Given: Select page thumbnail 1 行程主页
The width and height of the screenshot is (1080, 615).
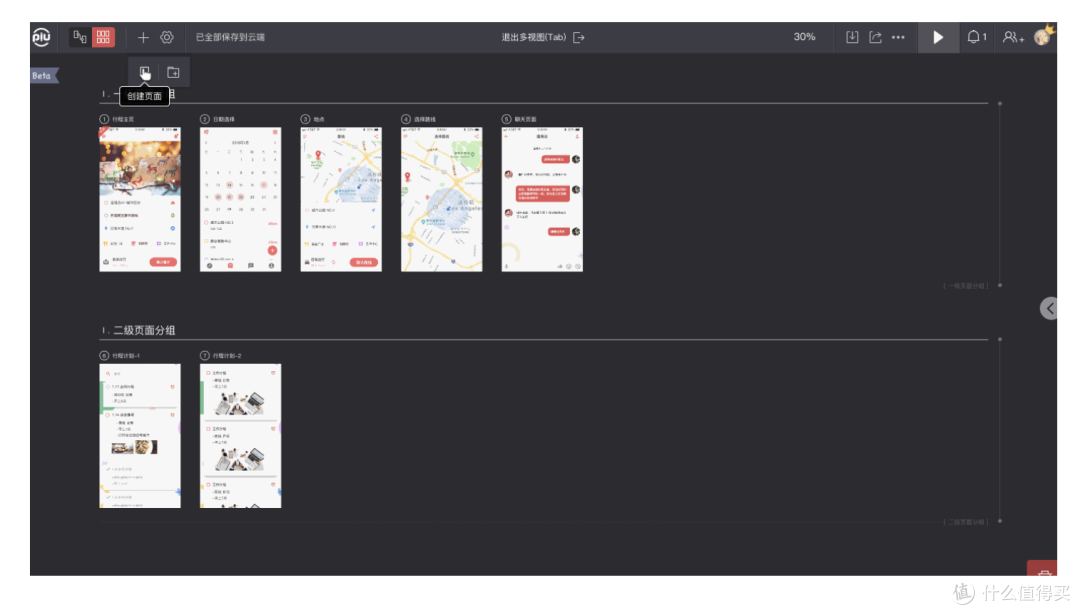Looking at the screenshot, I should click(x=140, y=199).
